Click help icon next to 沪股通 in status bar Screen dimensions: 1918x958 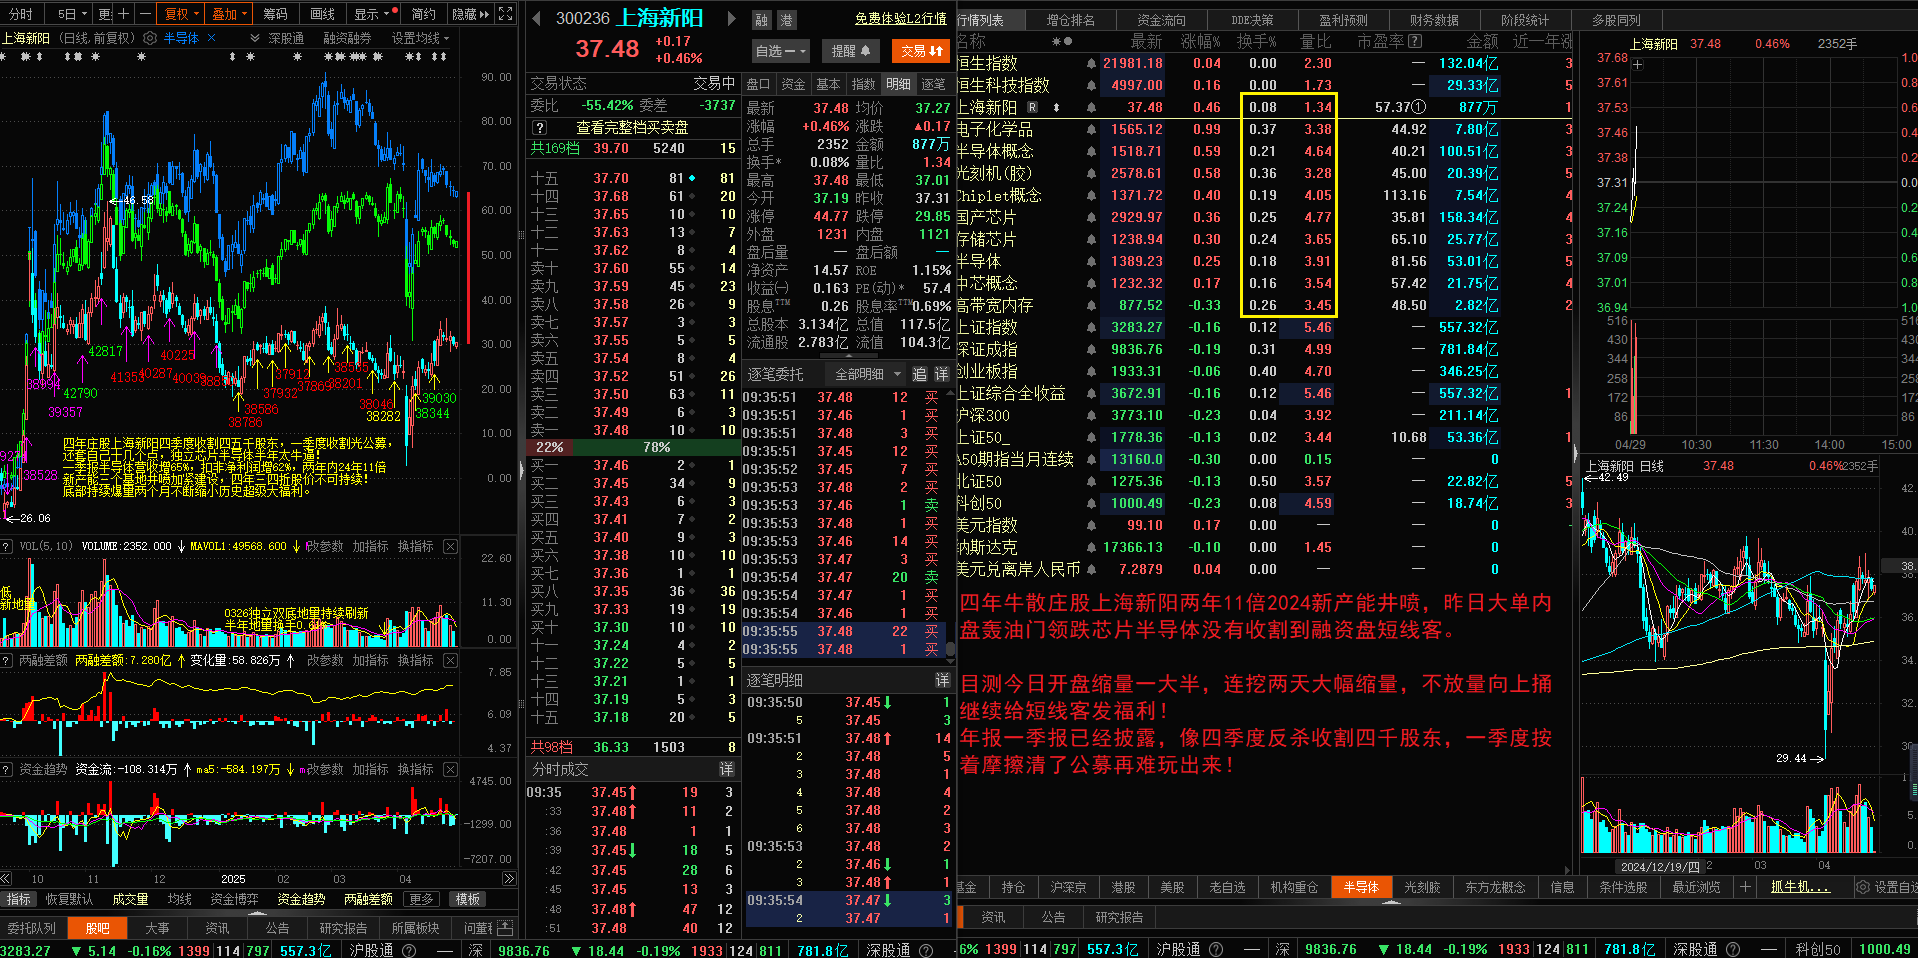click(409, 950)
